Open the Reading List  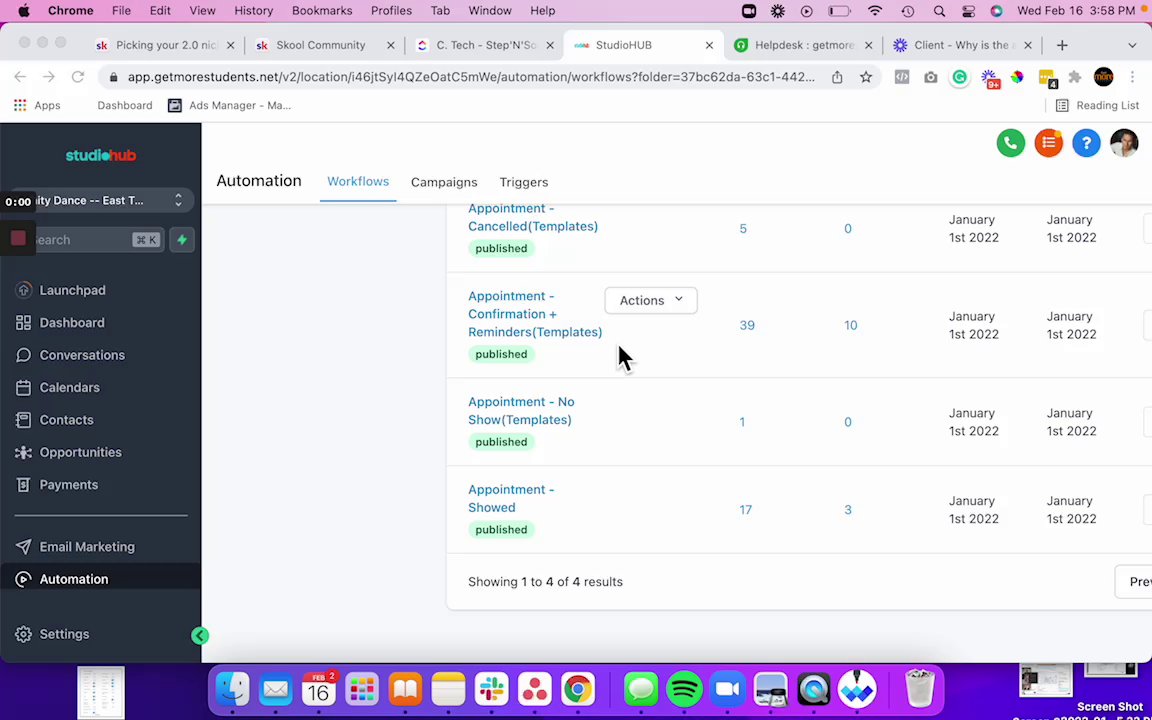point(1097,106)
